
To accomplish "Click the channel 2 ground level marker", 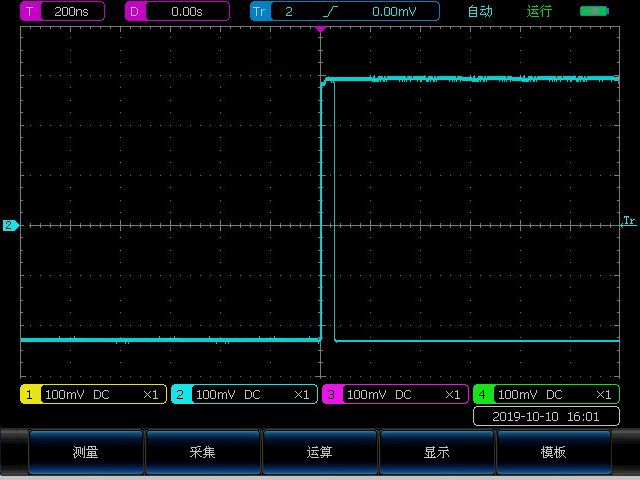I will coord(10,226).
